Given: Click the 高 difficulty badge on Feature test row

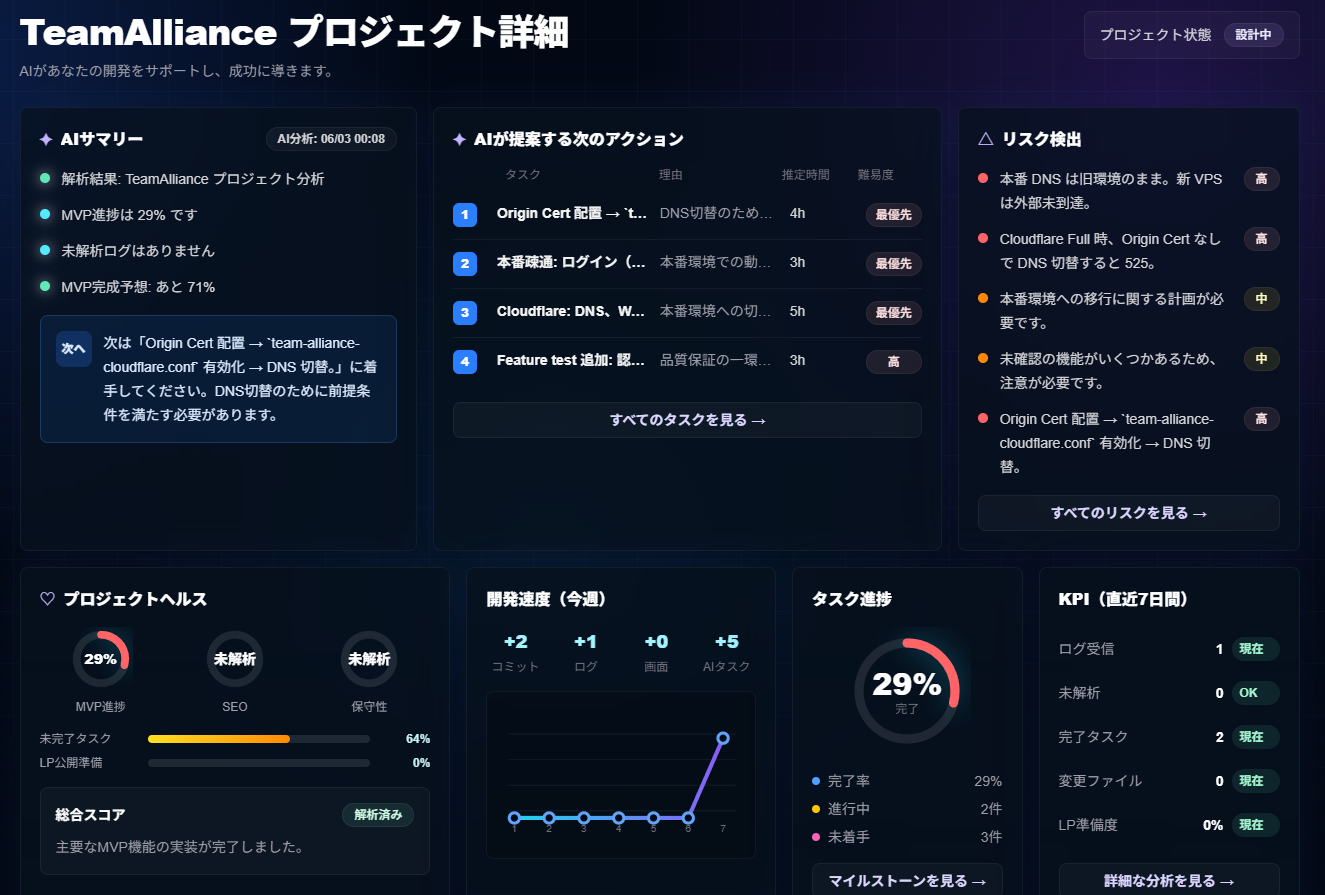Looking at the screenshot, I should click(x=893, y=362).
